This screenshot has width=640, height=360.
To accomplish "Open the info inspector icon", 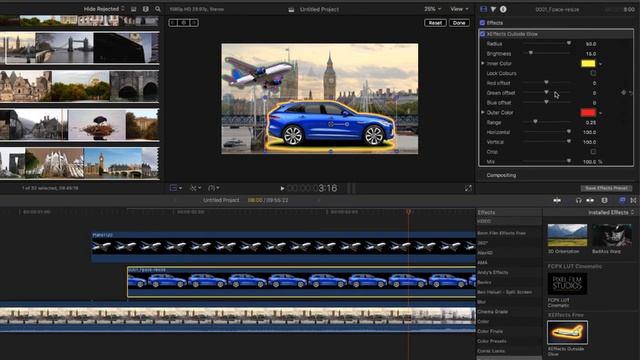I will pyautogui.click(x=503, y=9).
